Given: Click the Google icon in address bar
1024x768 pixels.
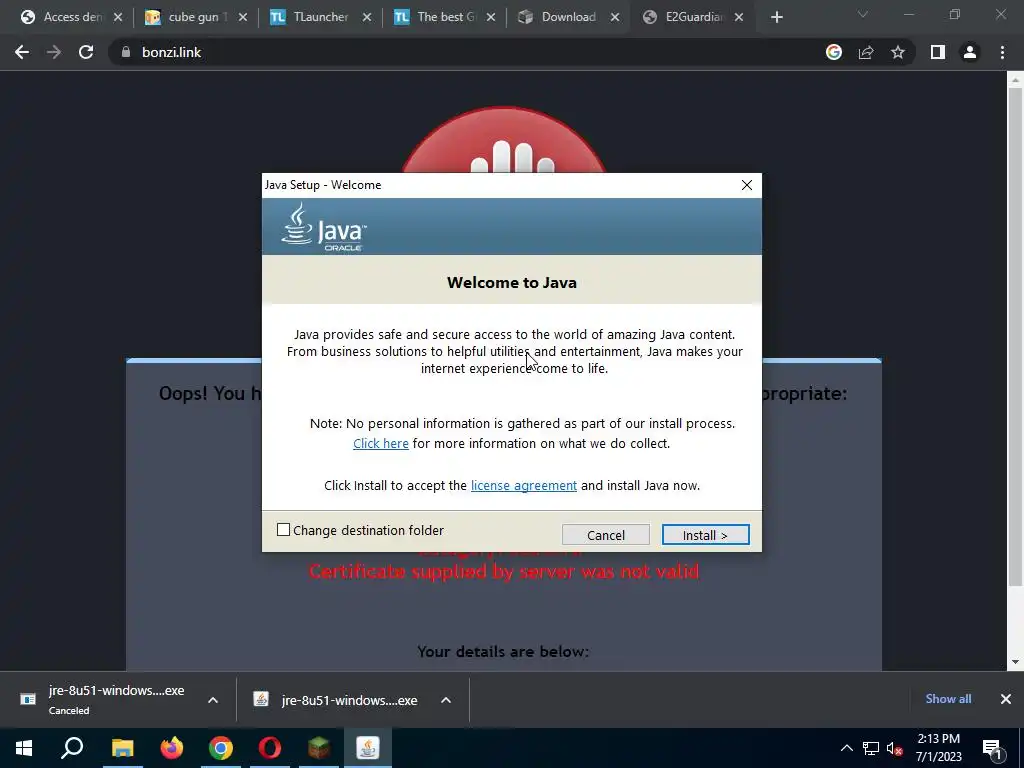Looking at the screenshot, I should (833, 52).
